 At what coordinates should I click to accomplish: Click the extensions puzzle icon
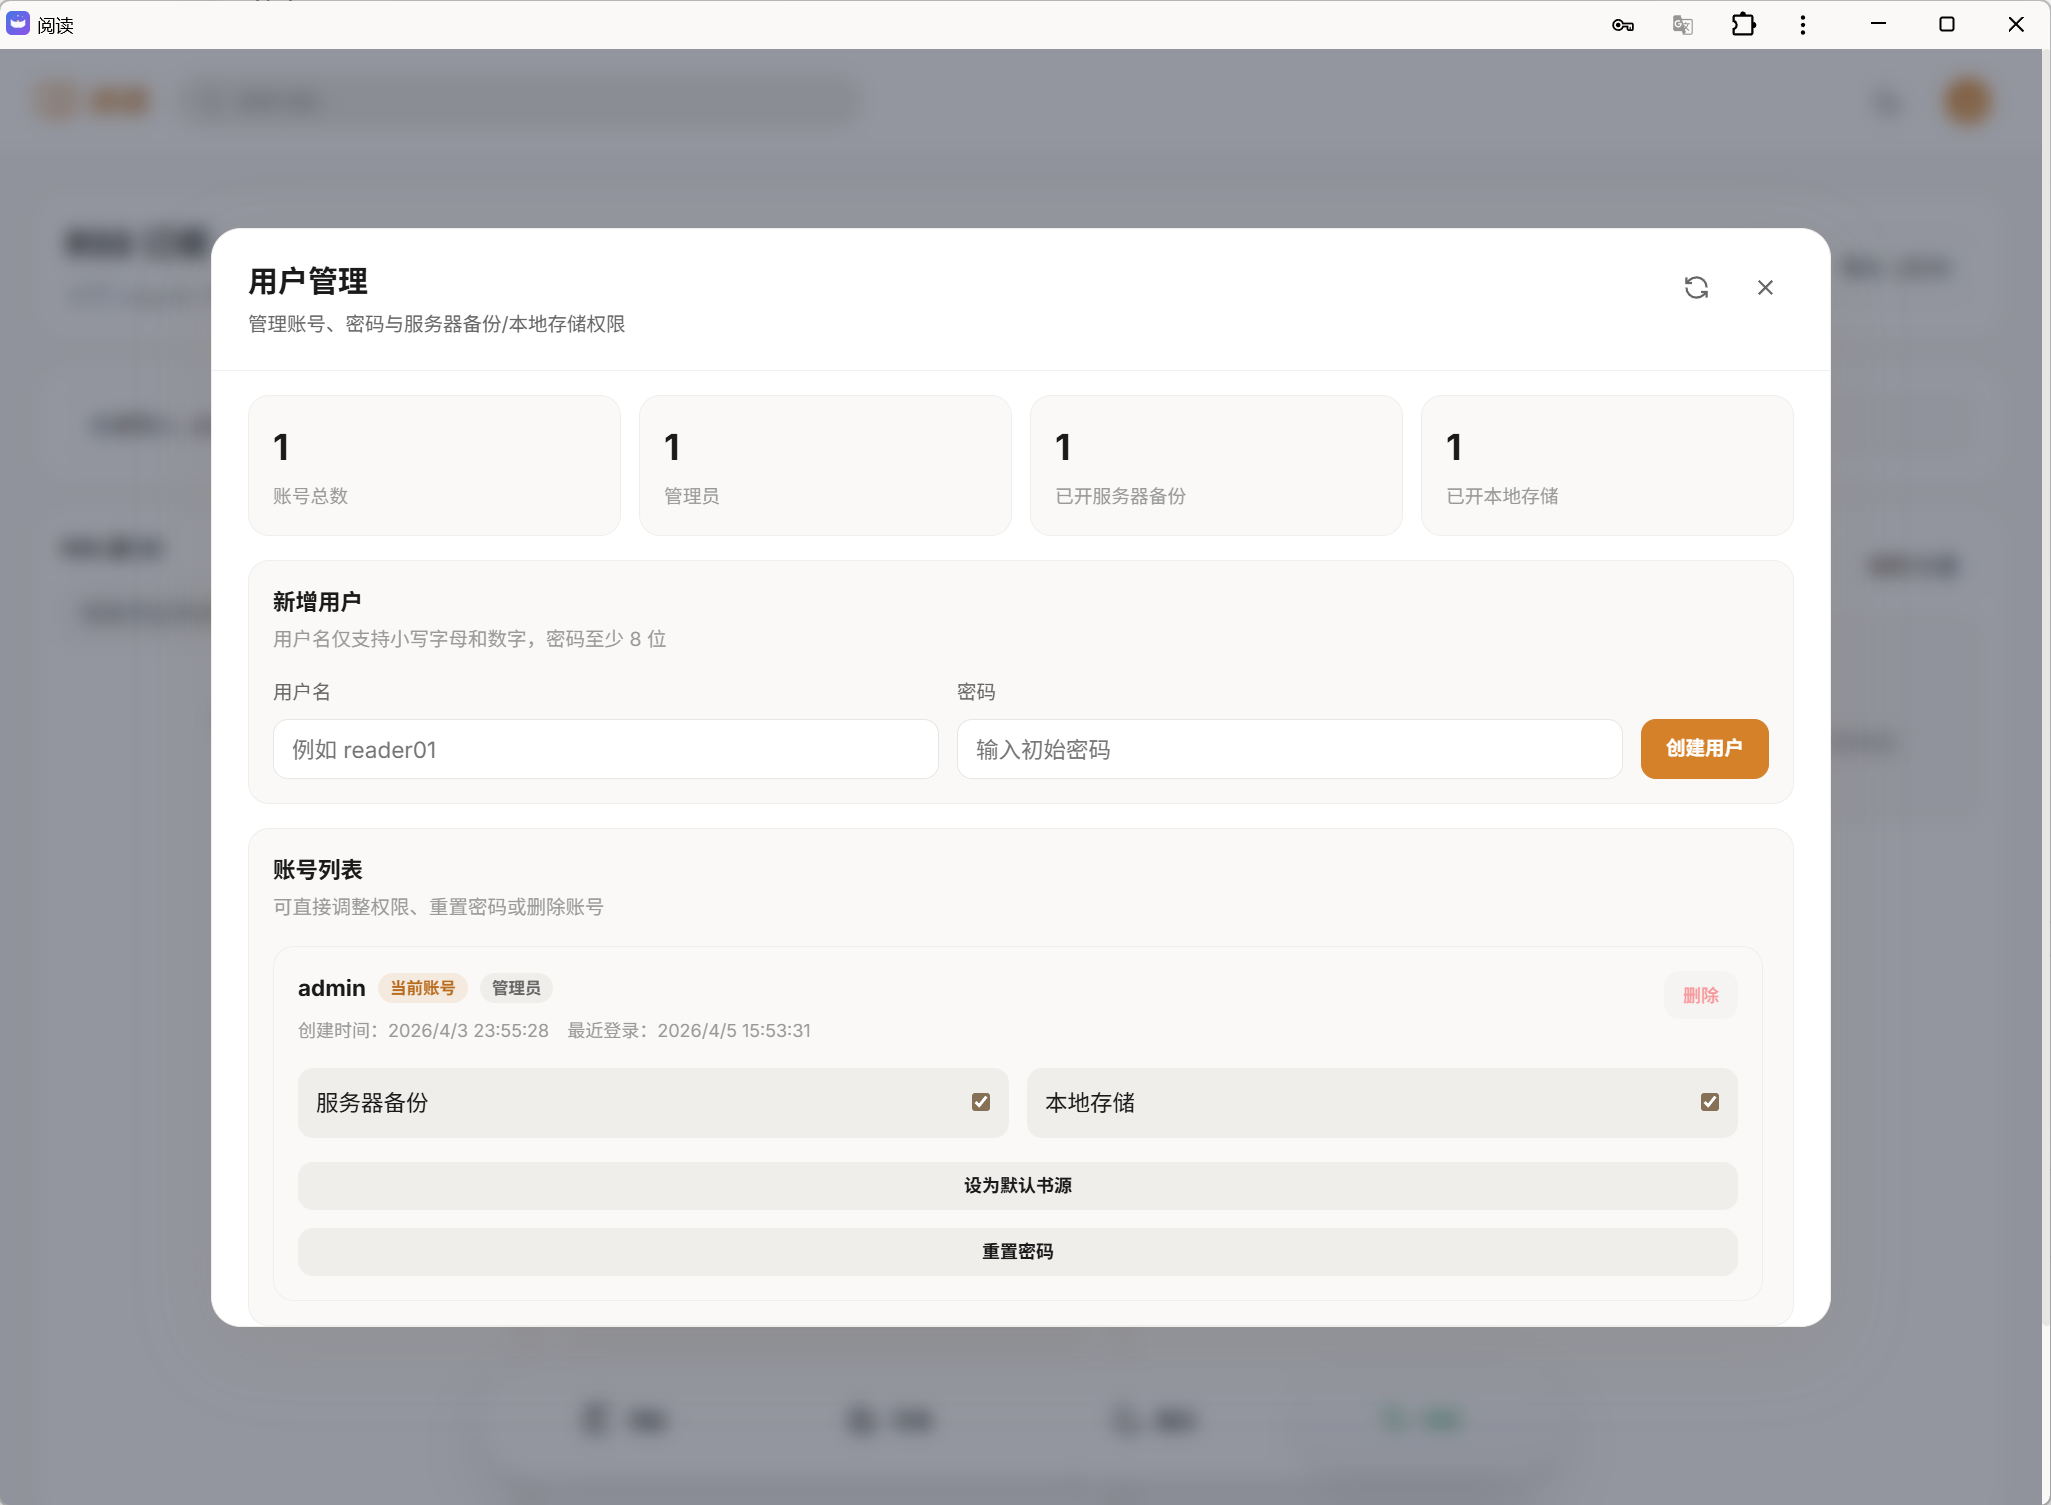(x=1742, y=24)
